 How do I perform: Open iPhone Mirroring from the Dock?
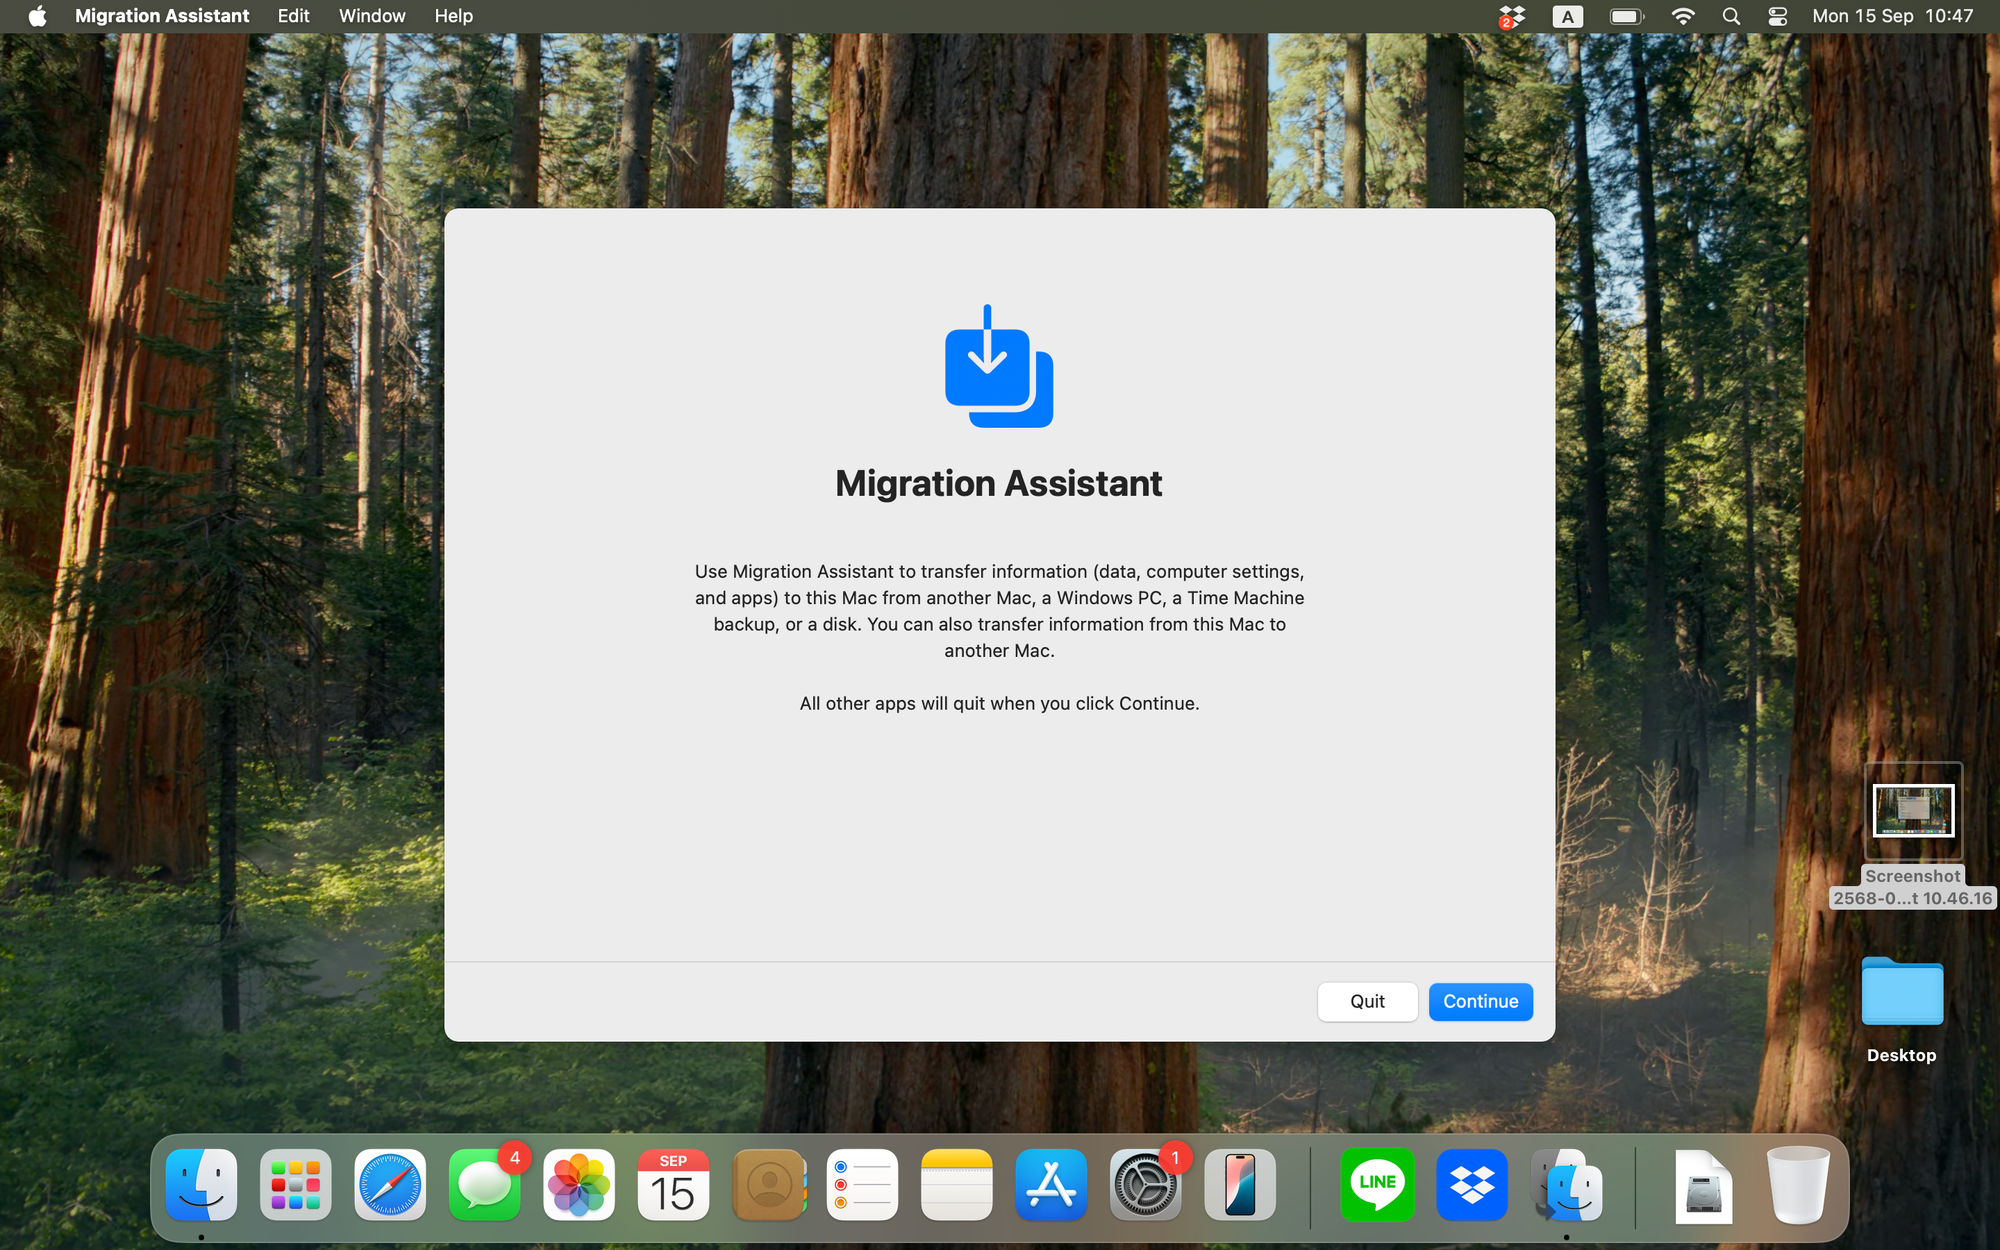[x=1240, y=1185]
